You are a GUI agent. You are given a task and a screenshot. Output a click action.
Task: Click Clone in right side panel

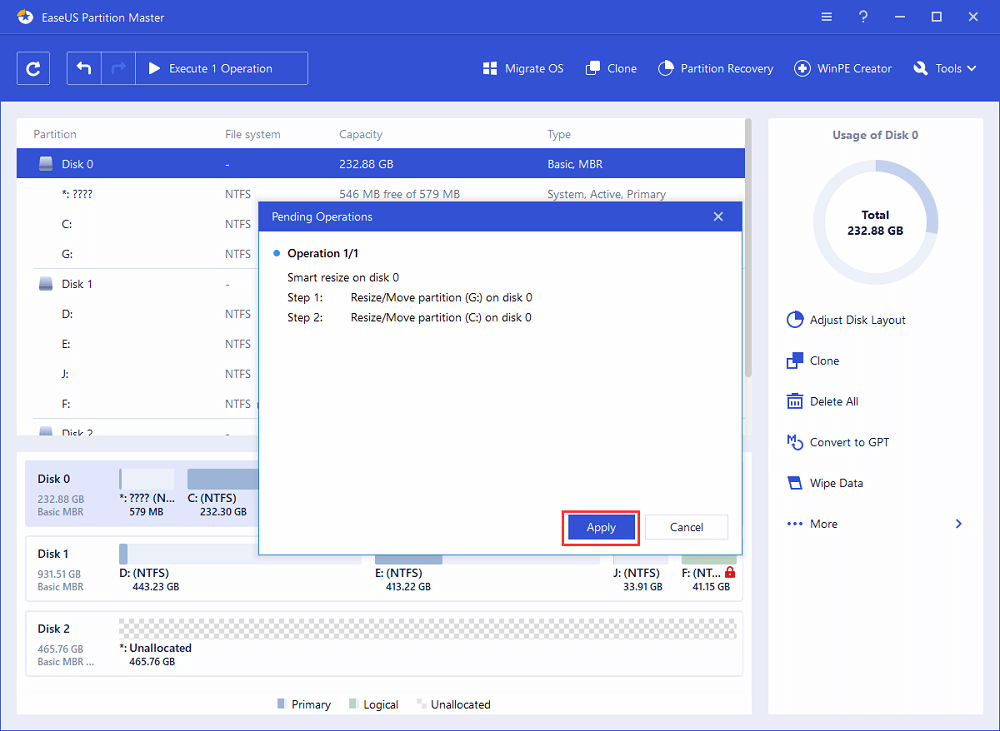[813, 360]
